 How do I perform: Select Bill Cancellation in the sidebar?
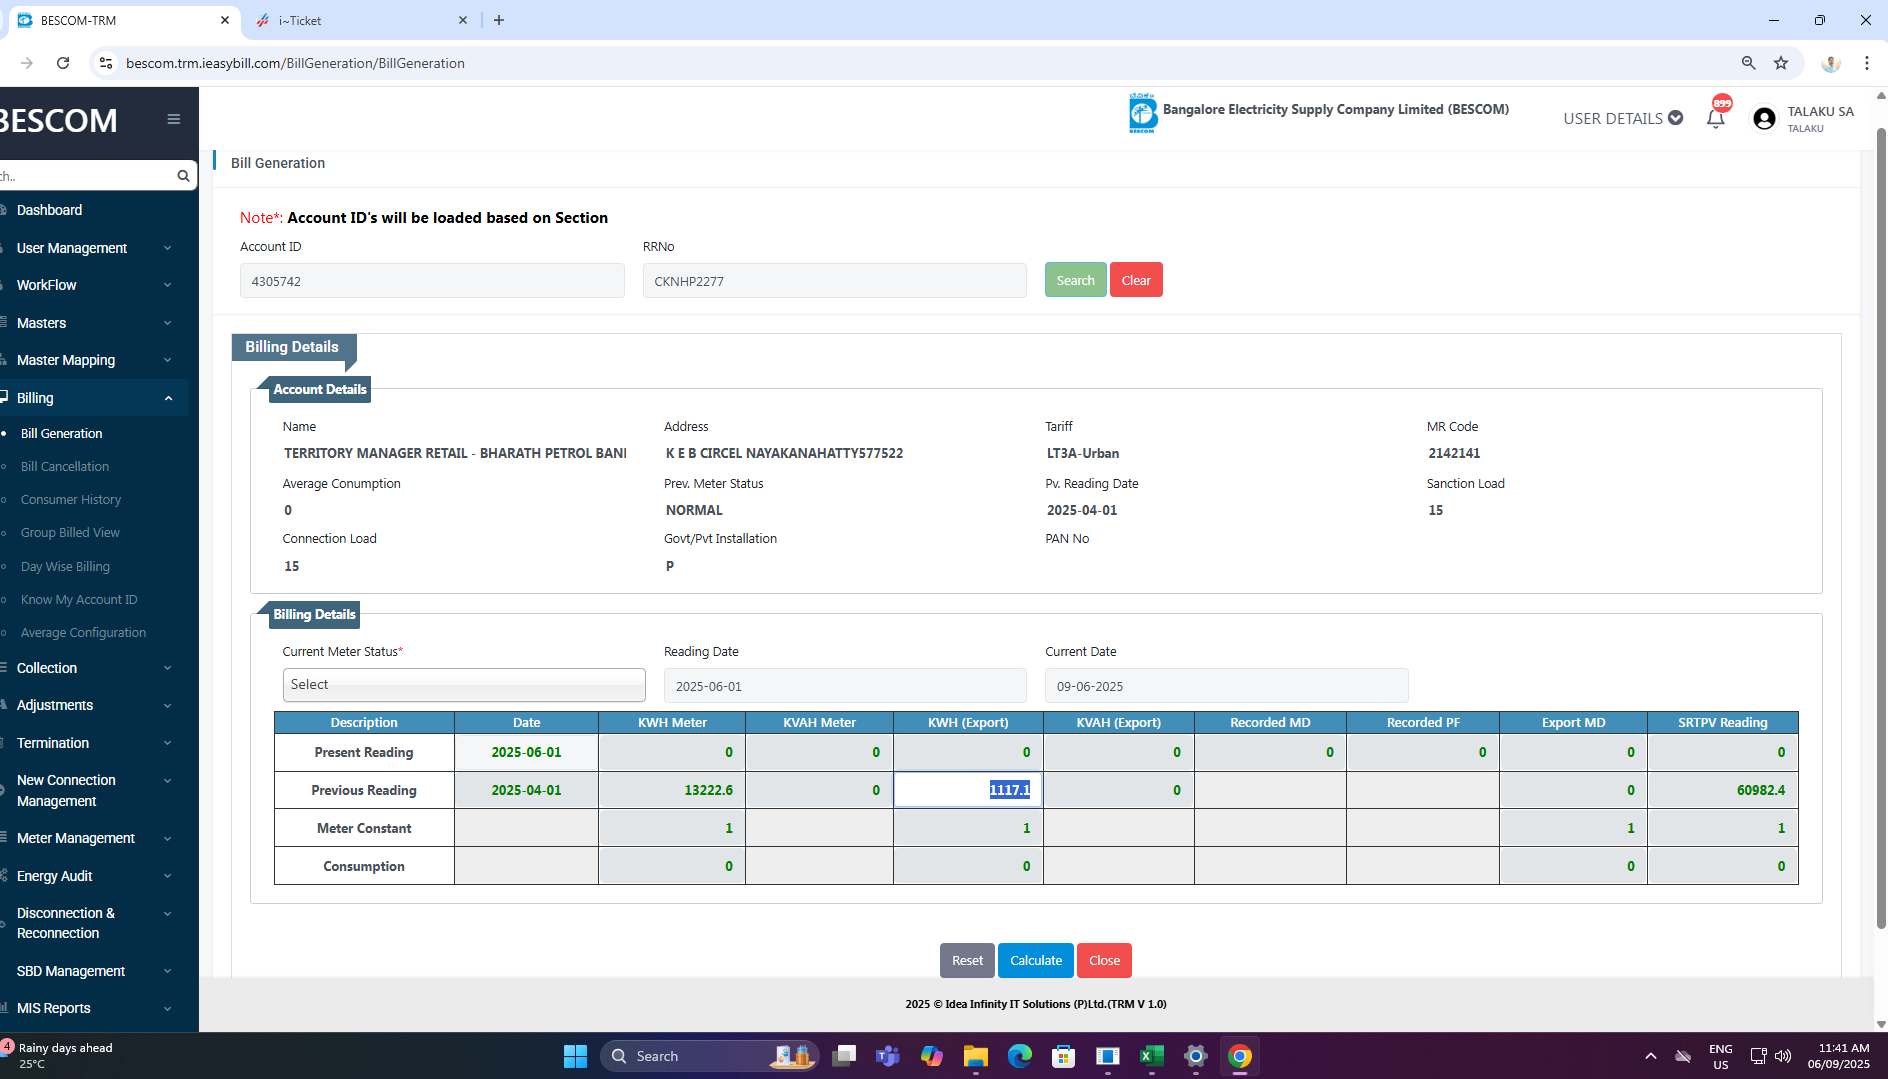pyautogui.click(x=65, y=466)
